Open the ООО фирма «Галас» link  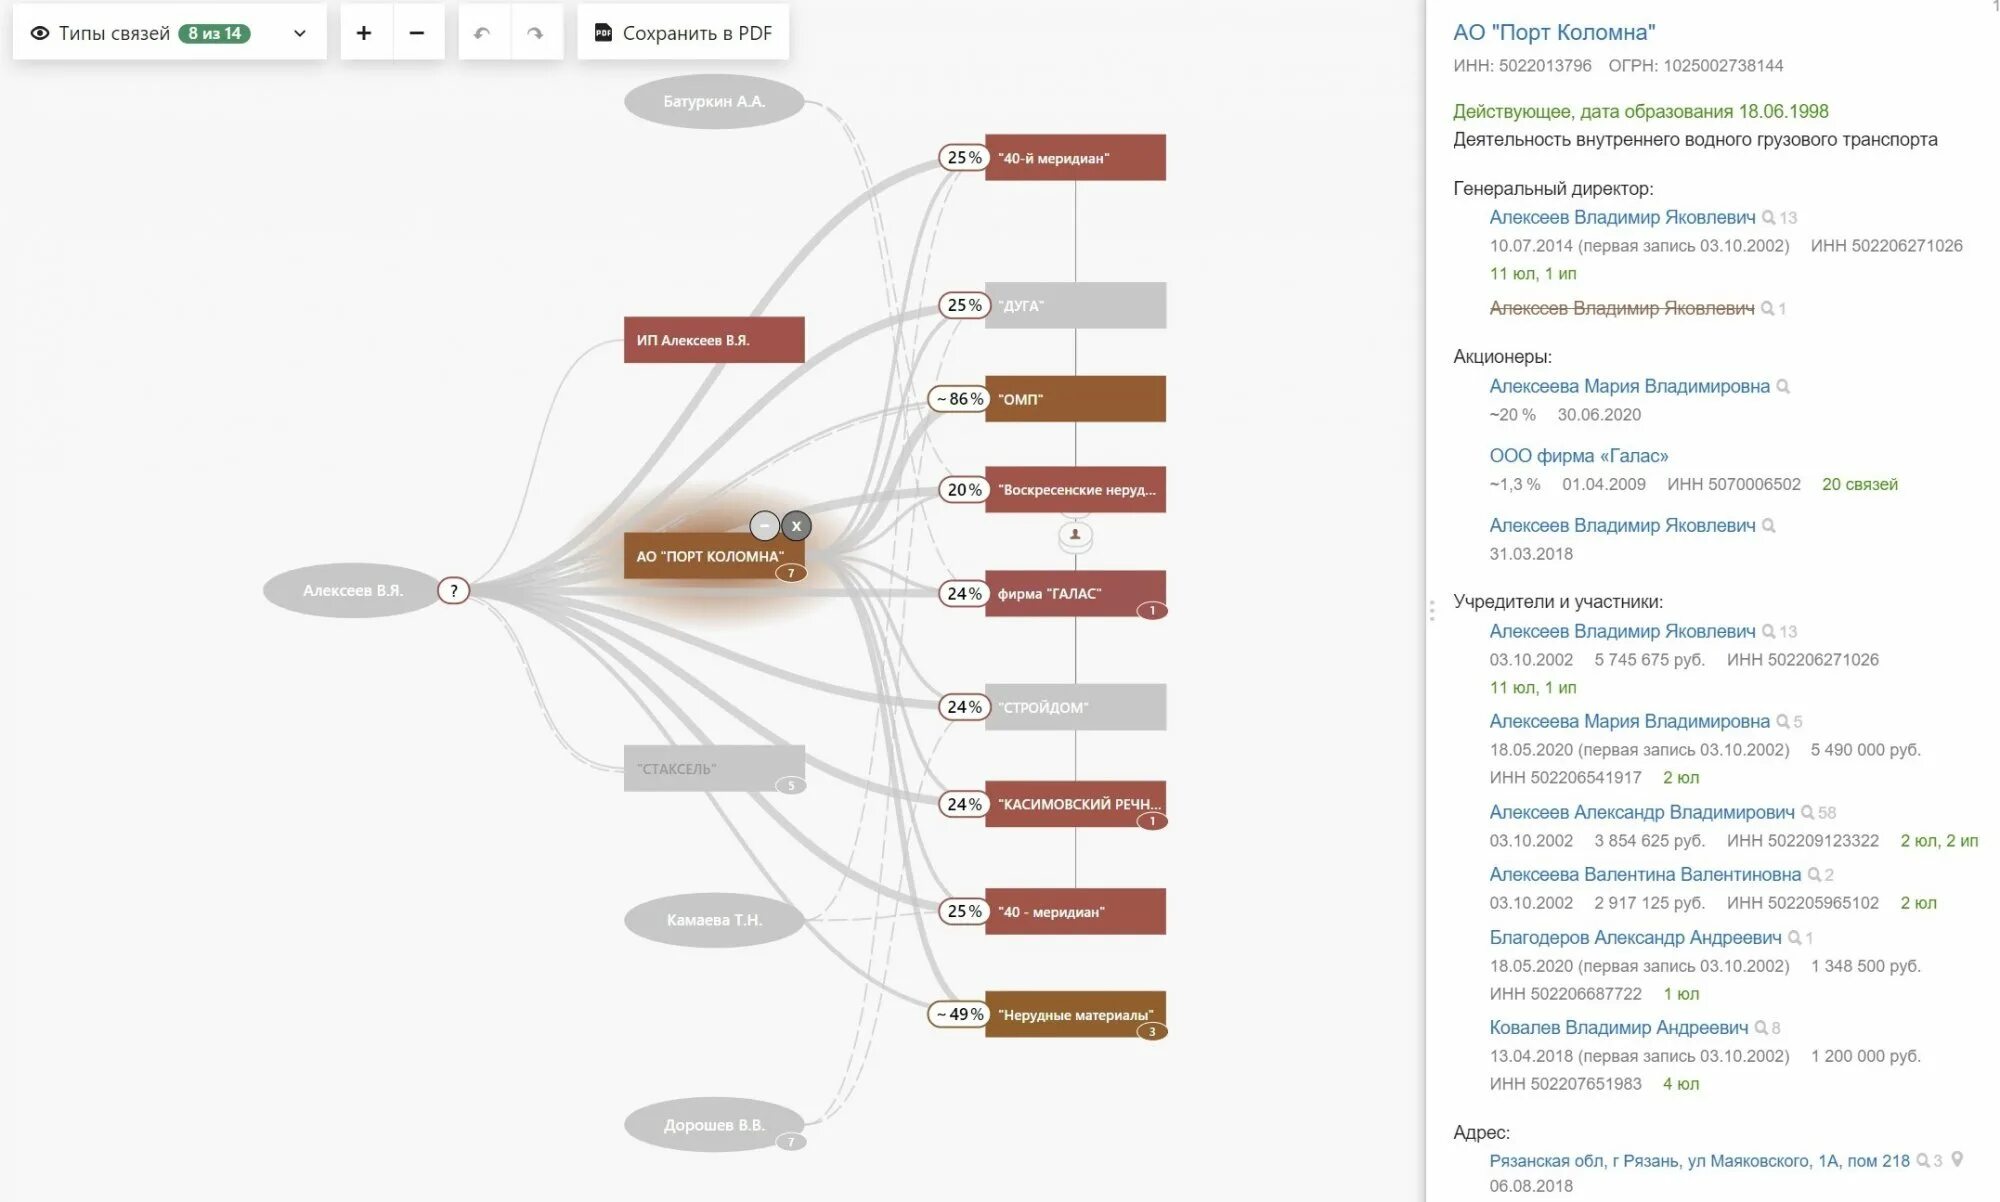pyautogui.click(x=1578, y=456)
